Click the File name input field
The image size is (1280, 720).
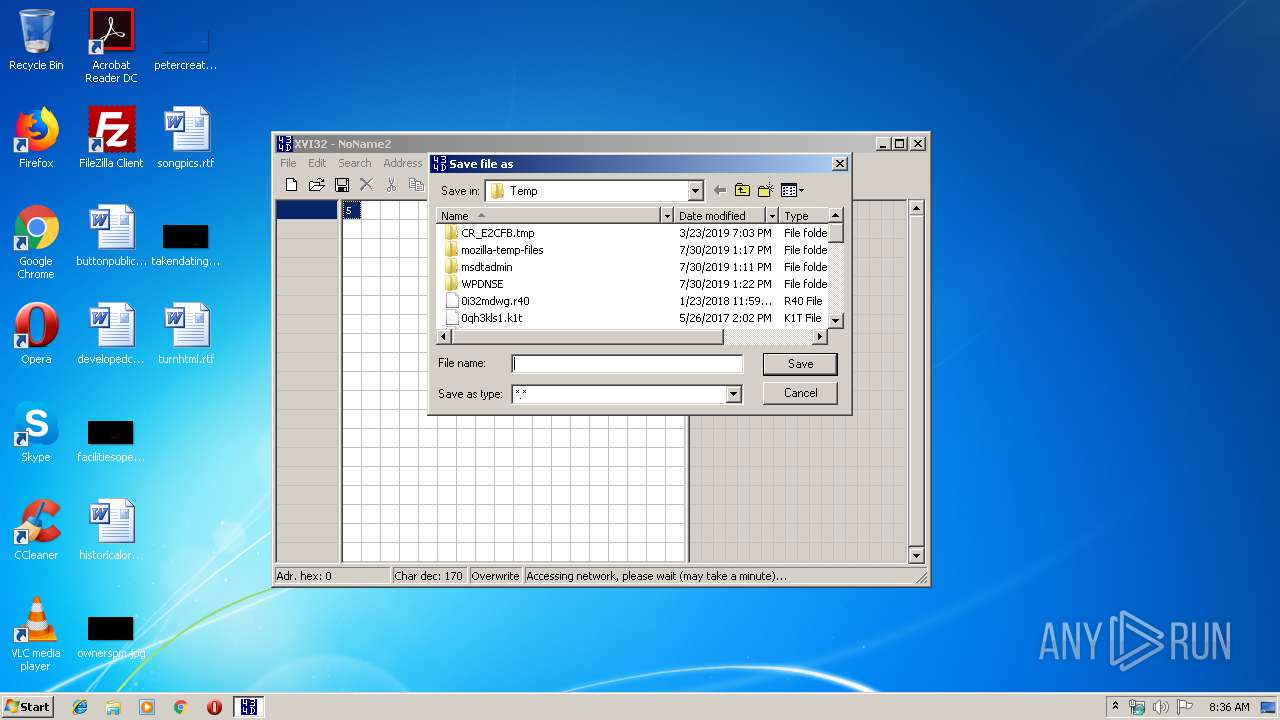point(627,364)
